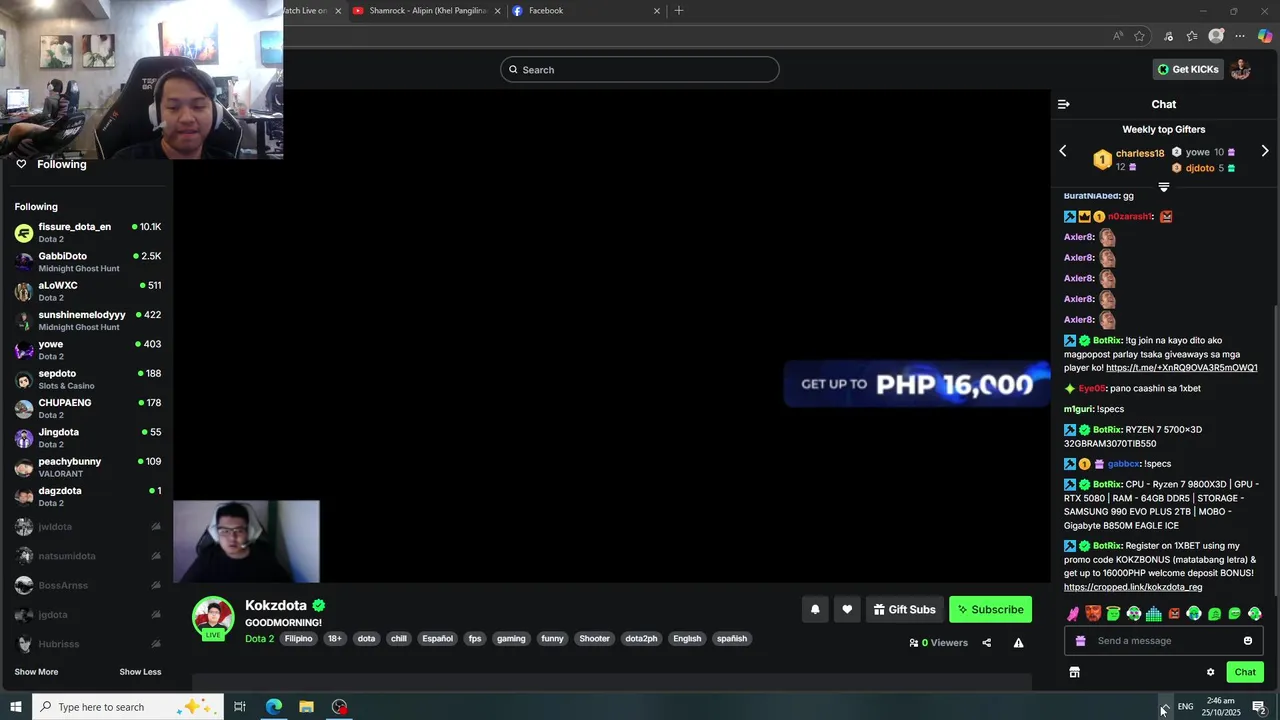Open the Kick shop icon below chat
Screen dimensions: 1280x720
(1074, 672)
